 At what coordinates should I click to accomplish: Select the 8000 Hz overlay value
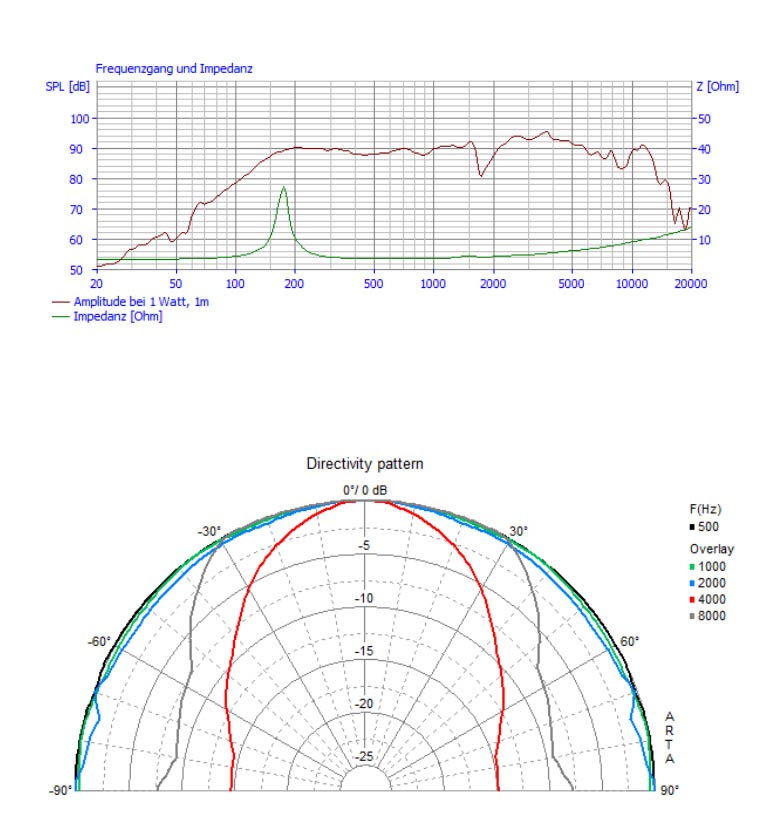pyautogui.click(x=712, y=616)
